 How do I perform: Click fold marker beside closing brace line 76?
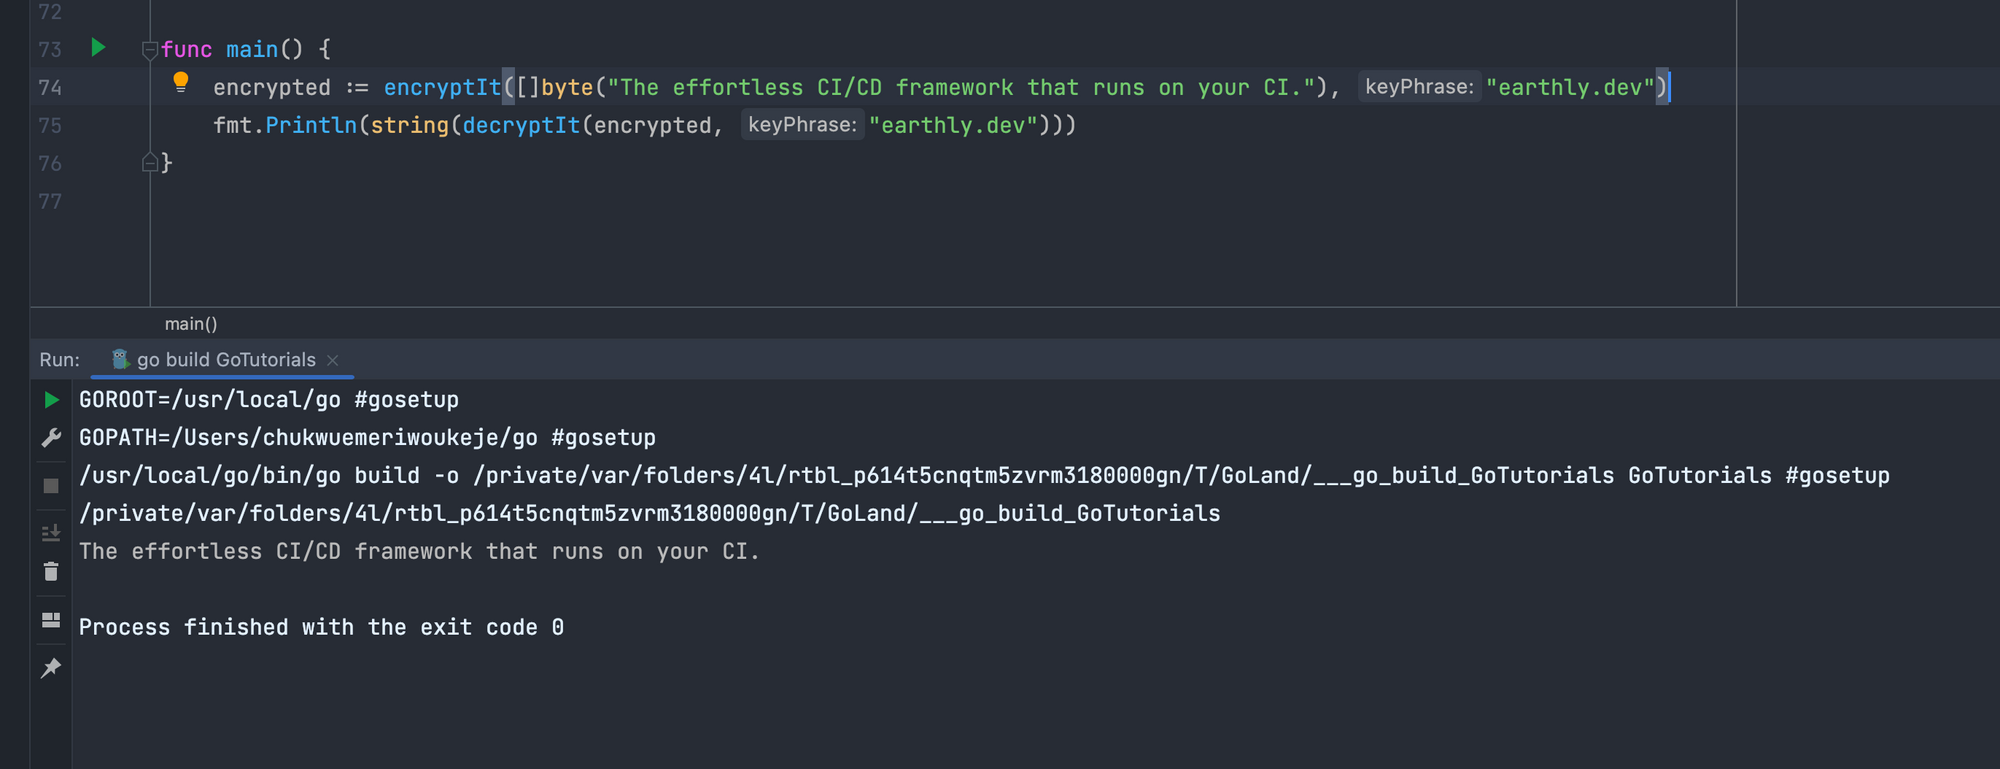point(148,161)
